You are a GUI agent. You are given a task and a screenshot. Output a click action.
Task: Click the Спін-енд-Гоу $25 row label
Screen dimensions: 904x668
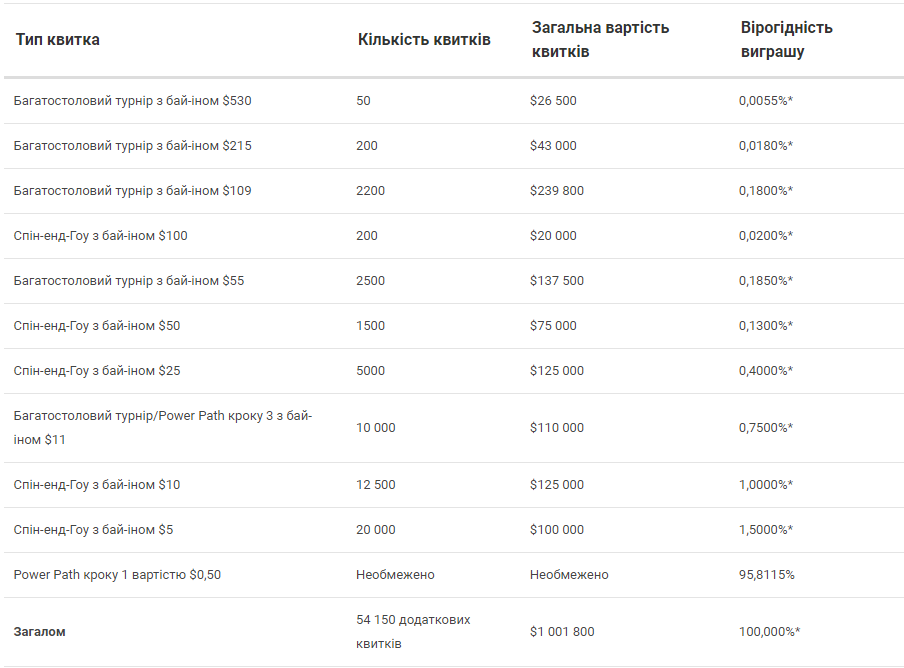click(x=97, y=371)
